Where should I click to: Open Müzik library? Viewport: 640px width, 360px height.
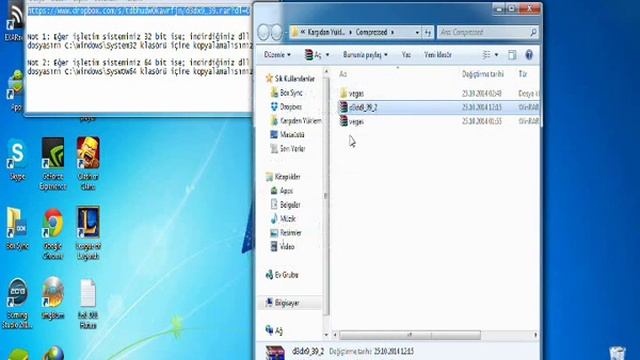click(x=283, y=219)
